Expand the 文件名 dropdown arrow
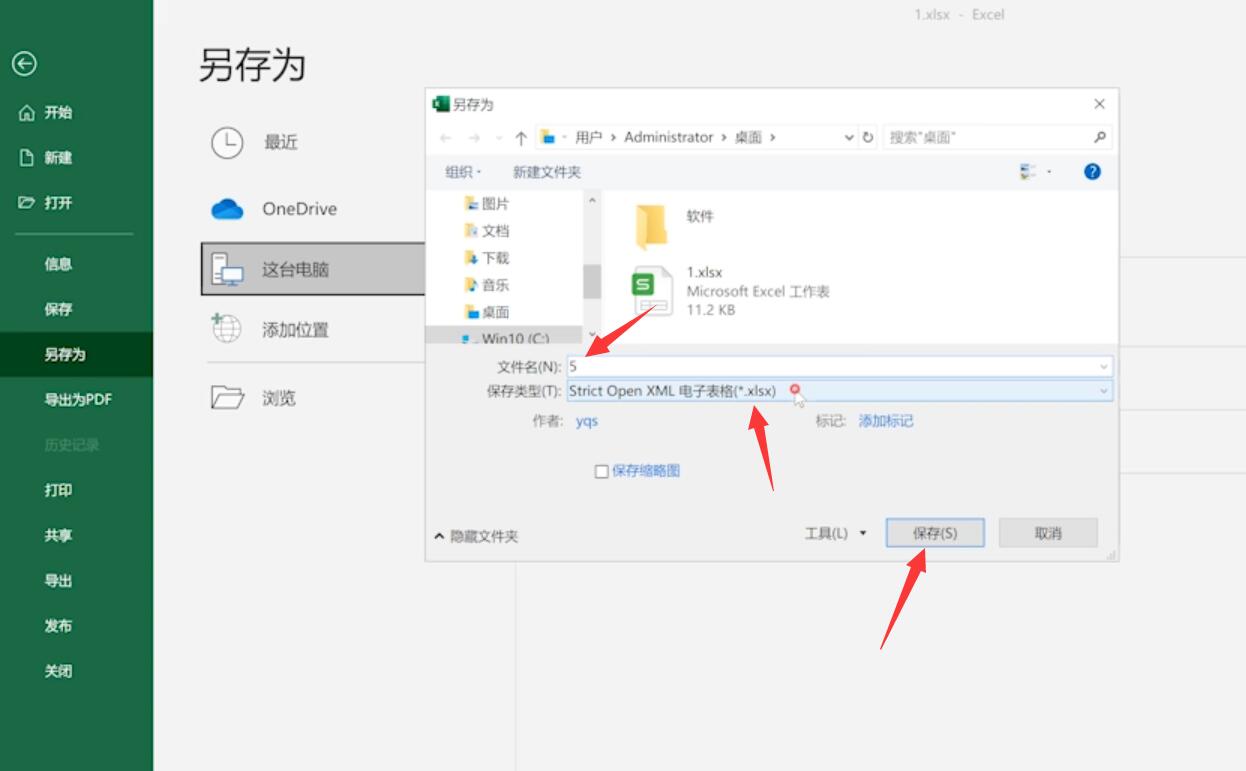This screenshot has width=1246, height=771. coord(1104,367)
